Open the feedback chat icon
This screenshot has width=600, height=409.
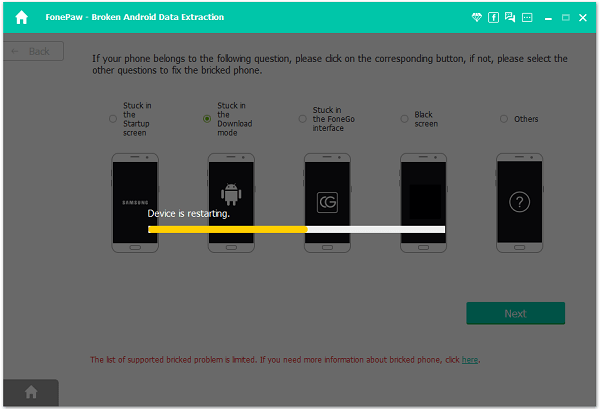[510, 17]
